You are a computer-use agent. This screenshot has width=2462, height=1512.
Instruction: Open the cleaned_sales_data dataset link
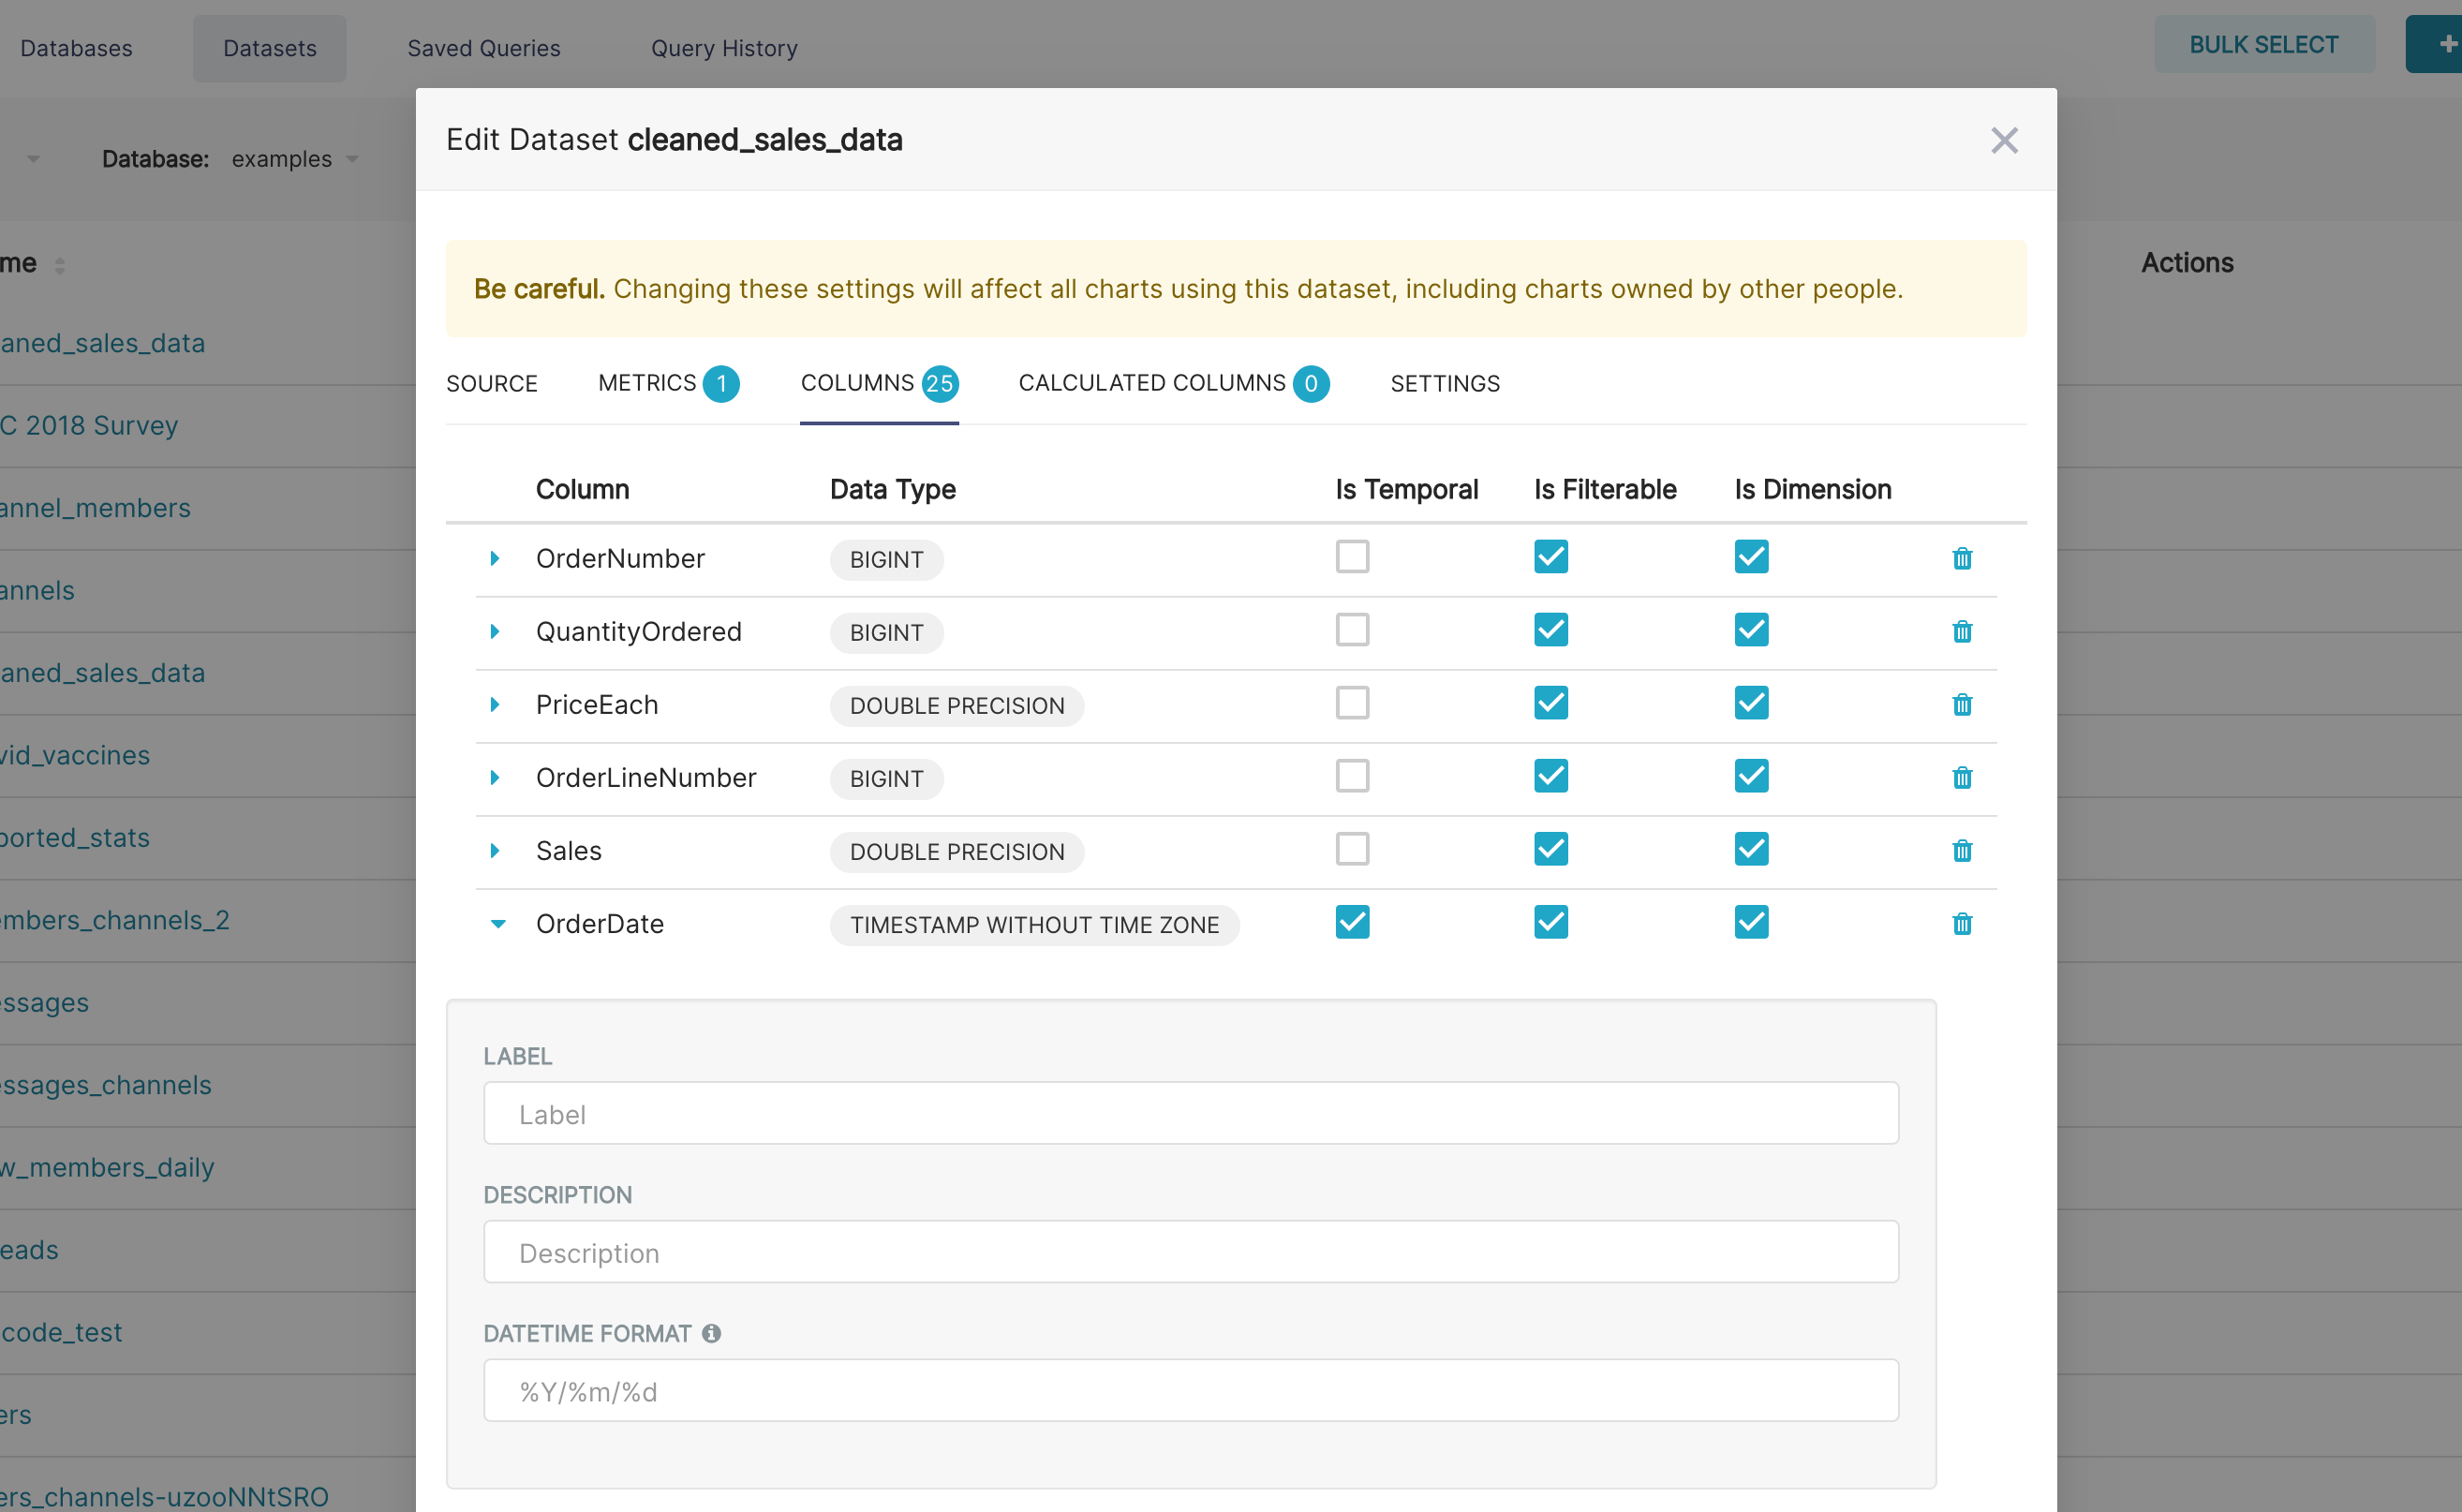point(103,343)
